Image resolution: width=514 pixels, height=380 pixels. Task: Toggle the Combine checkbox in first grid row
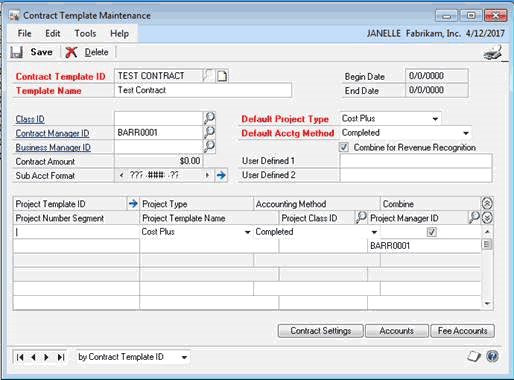tap(432, 232)
